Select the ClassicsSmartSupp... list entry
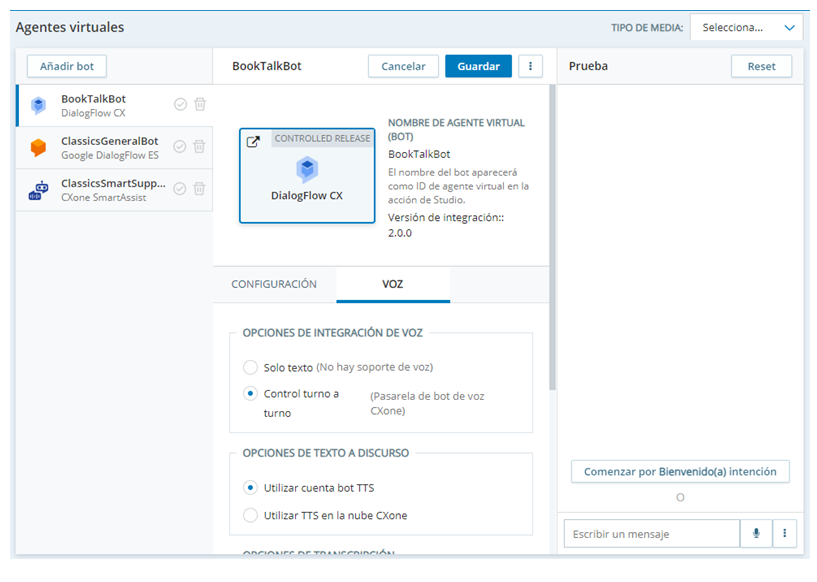 point(114,190)
